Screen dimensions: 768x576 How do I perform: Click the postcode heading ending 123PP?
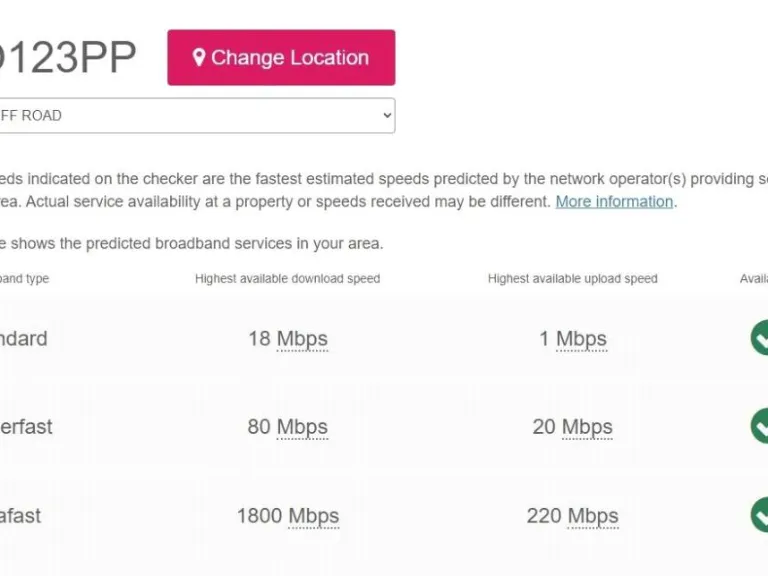(x=66, y=57)
